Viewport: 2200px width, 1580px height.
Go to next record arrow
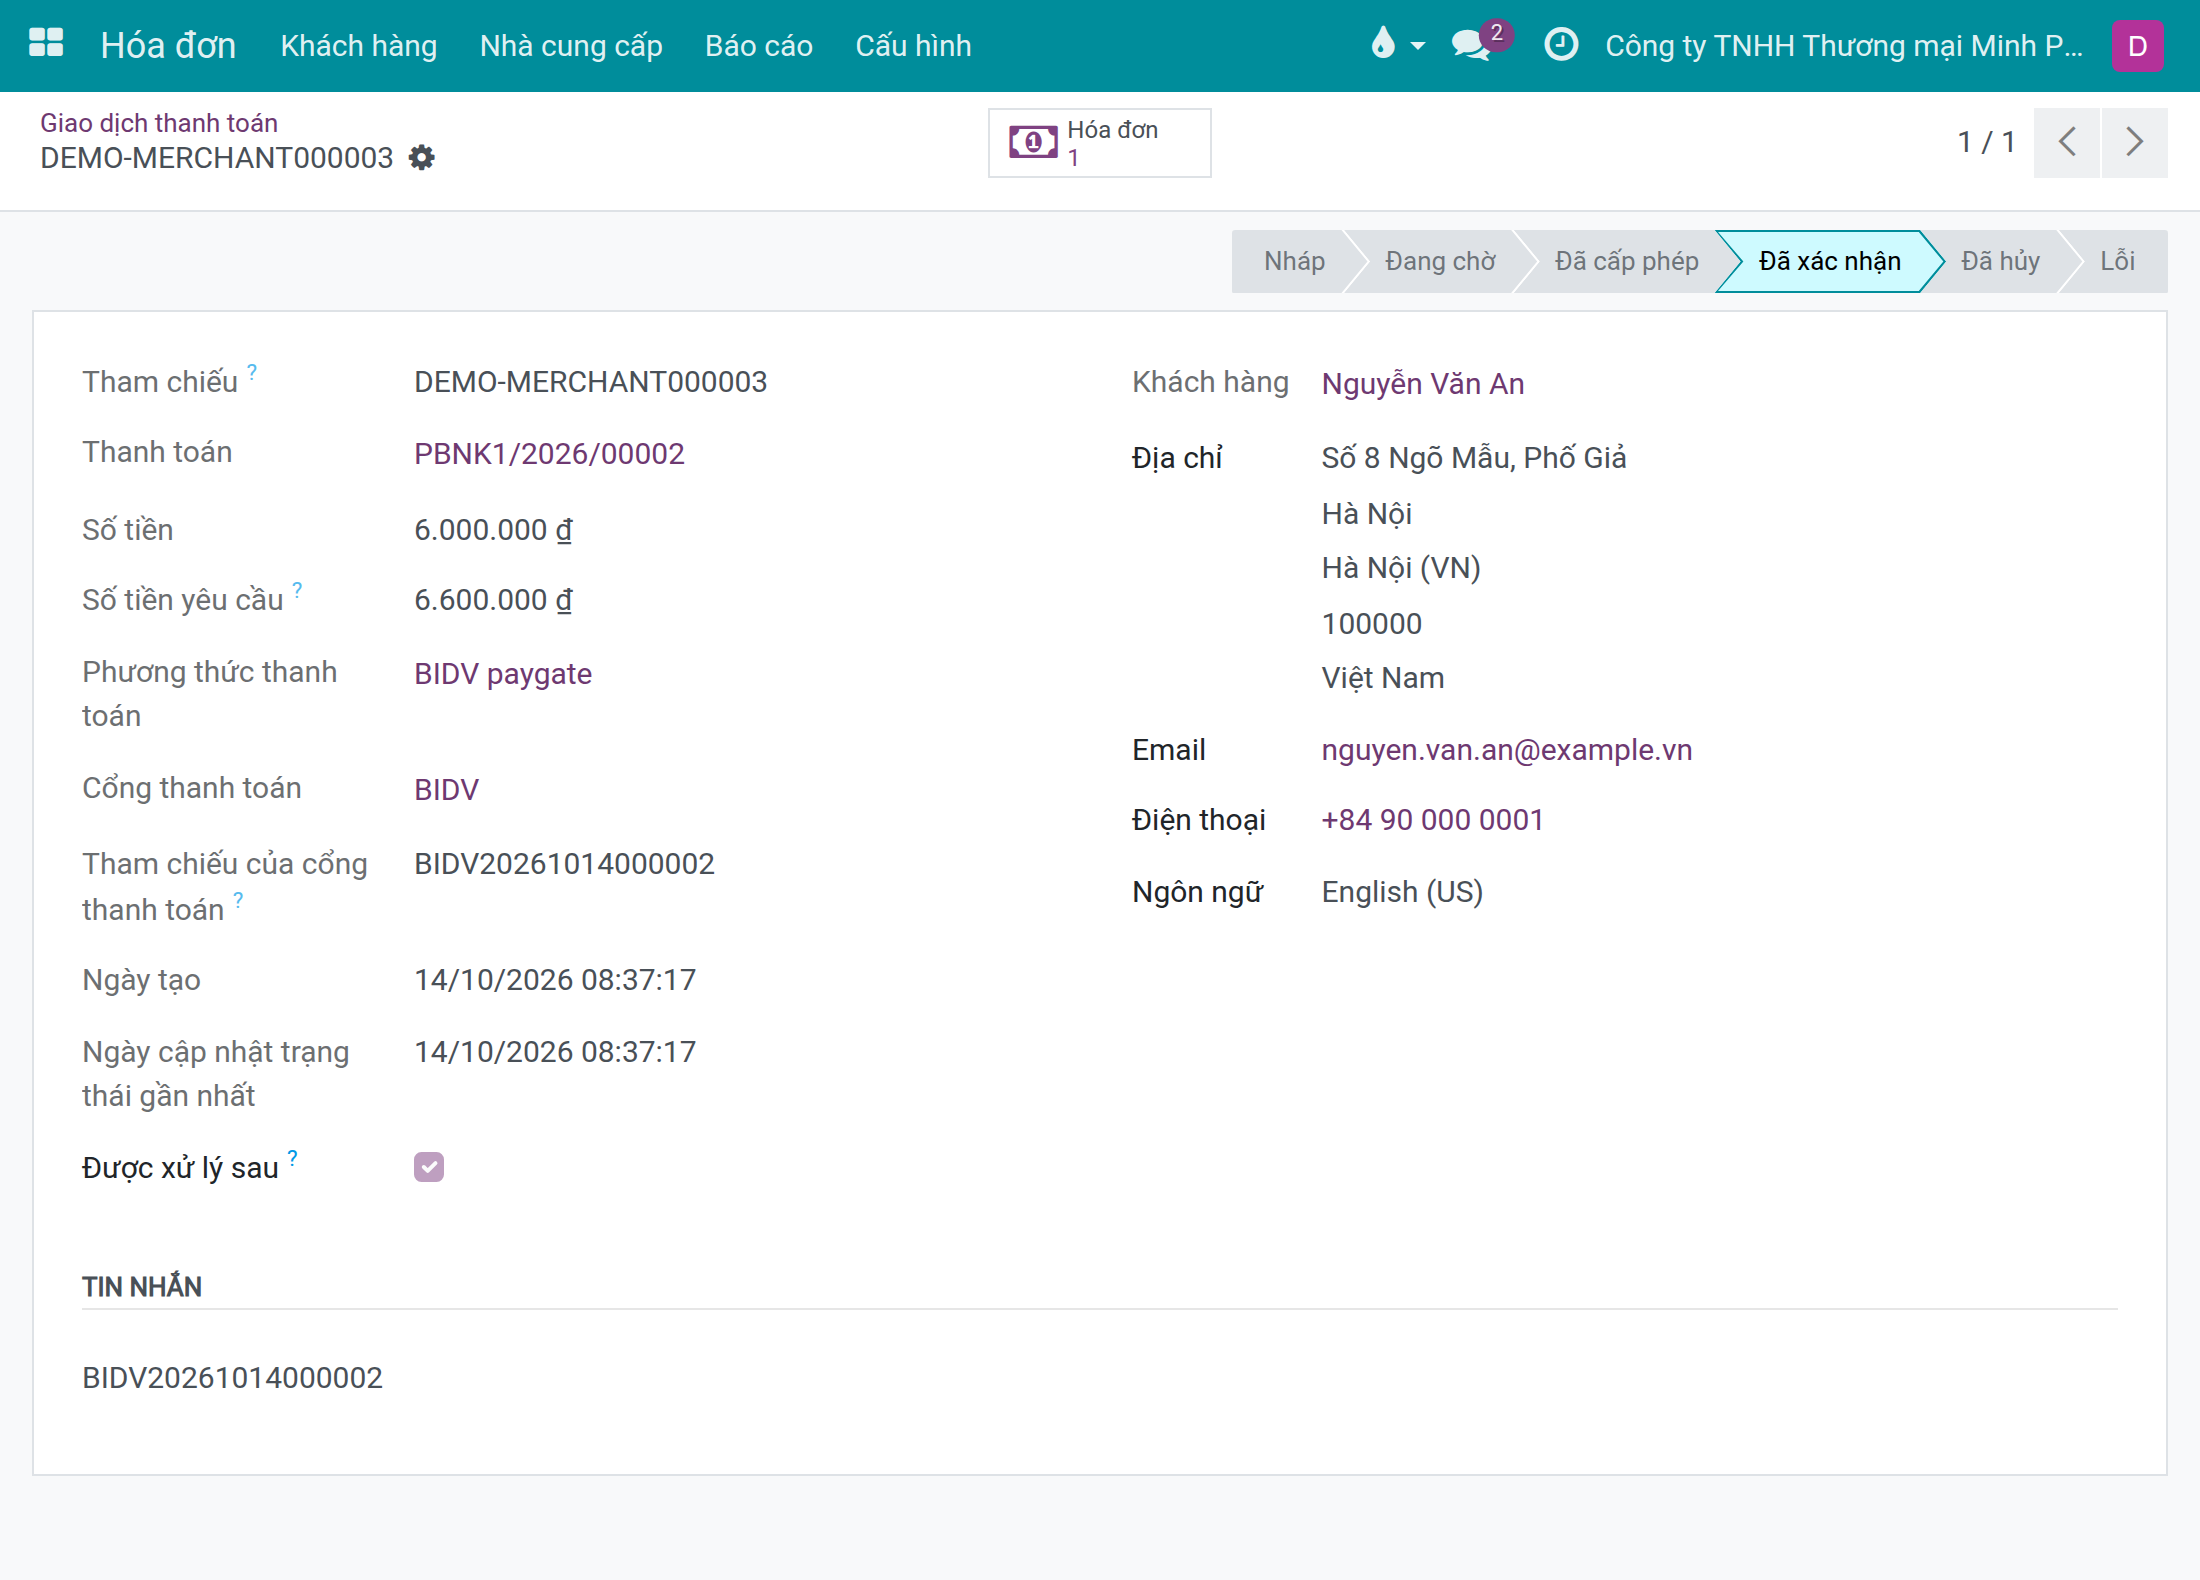2134,142
